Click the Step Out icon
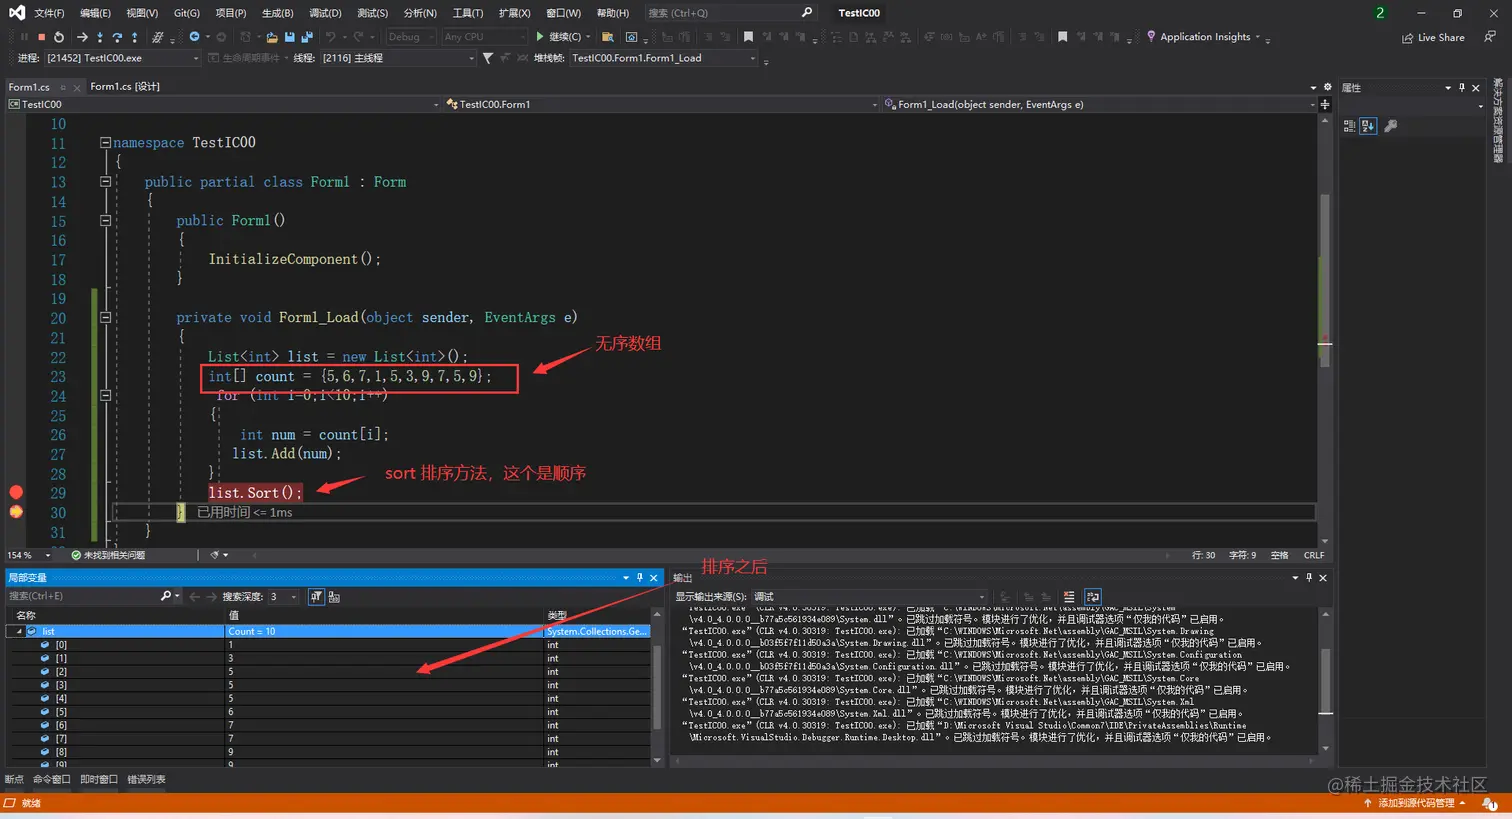The height and width of the screenshot is (819, 1512). (134, 37)
